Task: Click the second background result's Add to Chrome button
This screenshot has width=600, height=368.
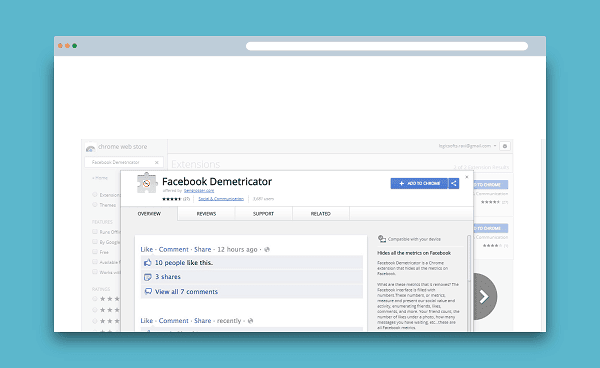Action: (491, 228)
